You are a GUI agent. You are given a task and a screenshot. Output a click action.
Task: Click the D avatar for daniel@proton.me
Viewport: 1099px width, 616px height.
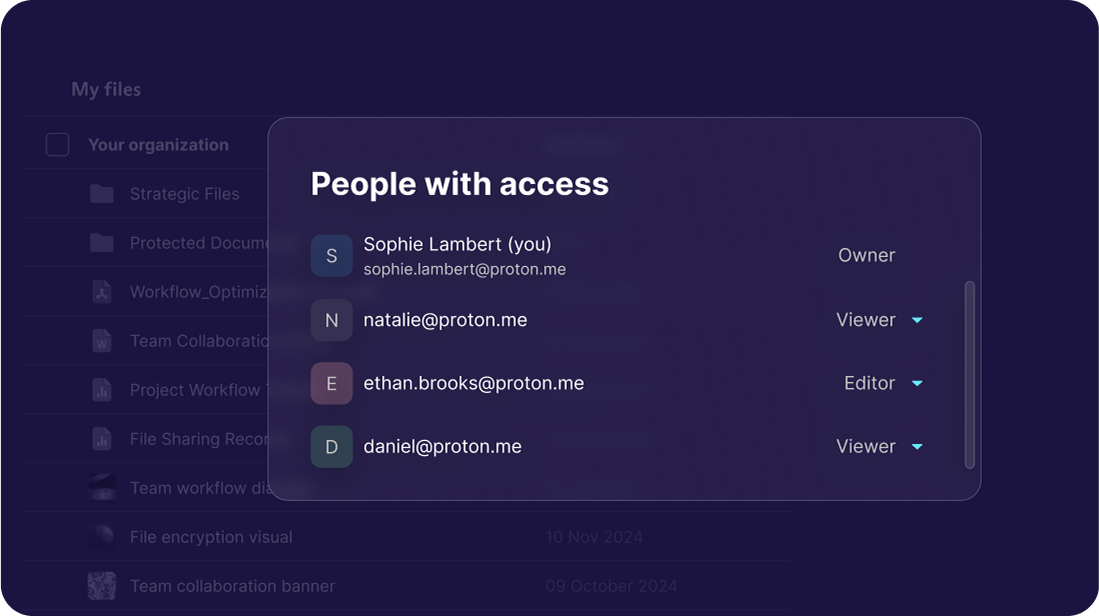(x=332, y=447)
